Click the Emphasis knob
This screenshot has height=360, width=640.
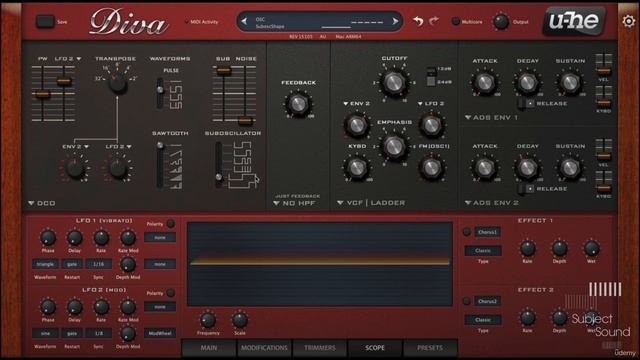coord(394,146)
